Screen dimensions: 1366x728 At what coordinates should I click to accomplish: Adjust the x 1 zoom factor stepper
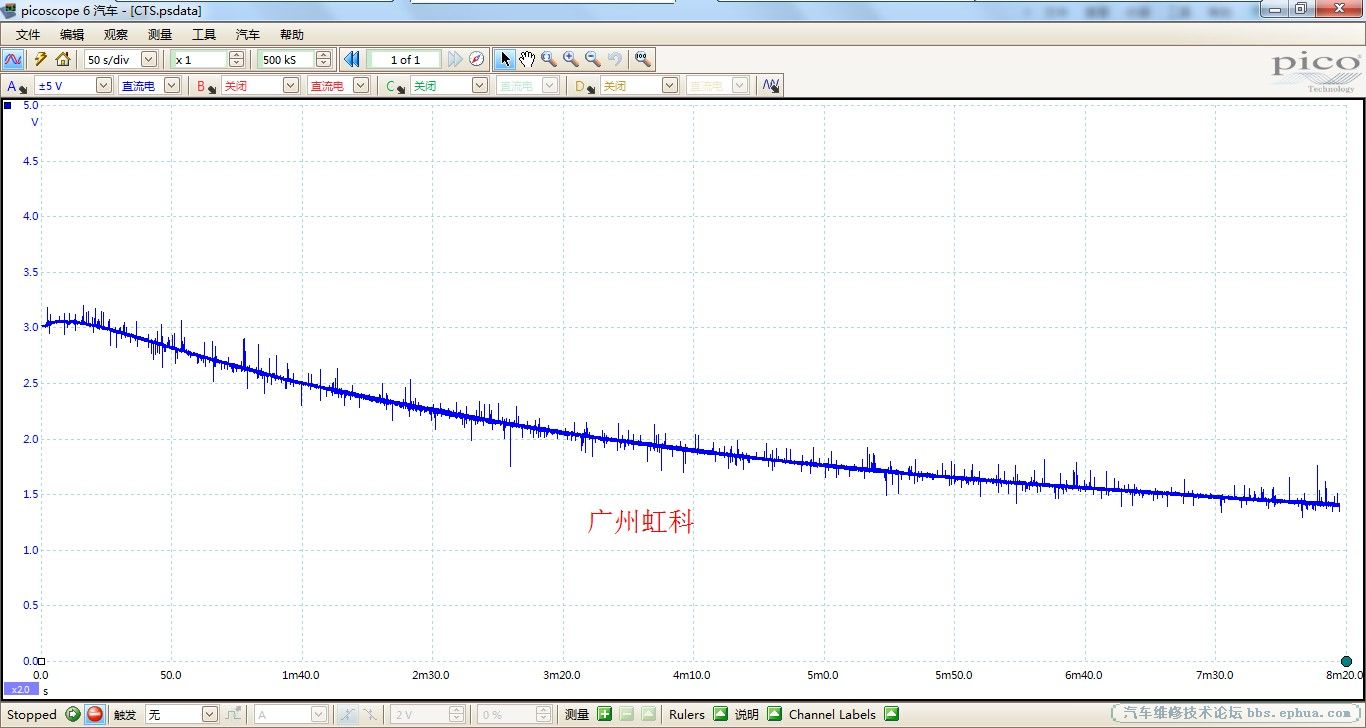point(236,59)
